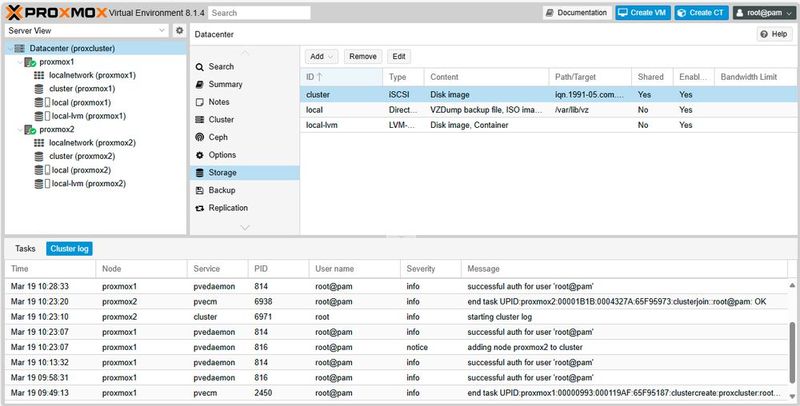The image size is (800, 406).
Task: Click the Create CT button
Action: coord(702,13)
